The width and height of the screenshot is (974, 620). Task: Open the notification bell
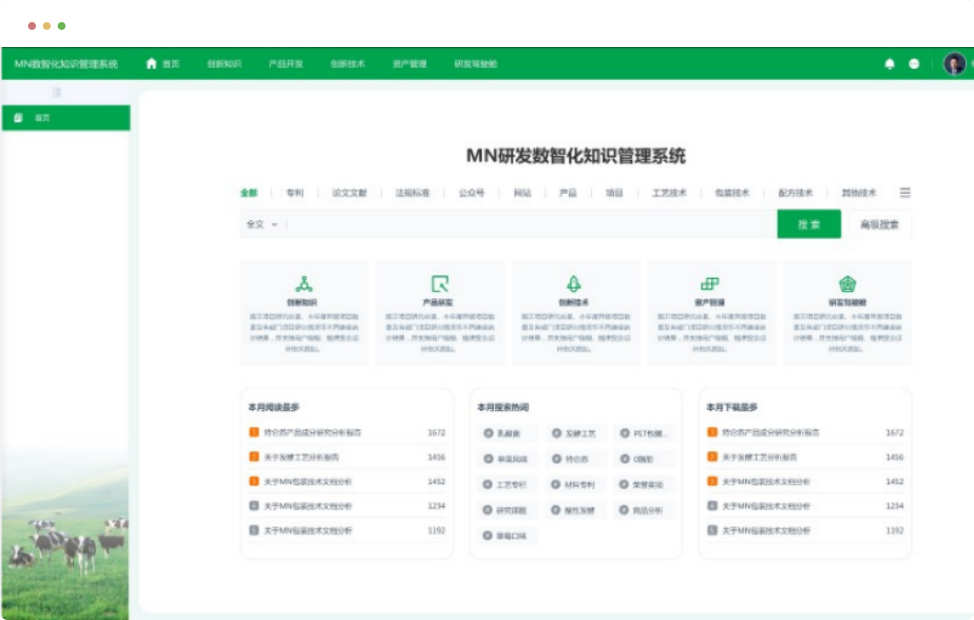click(x=890, y=64)
